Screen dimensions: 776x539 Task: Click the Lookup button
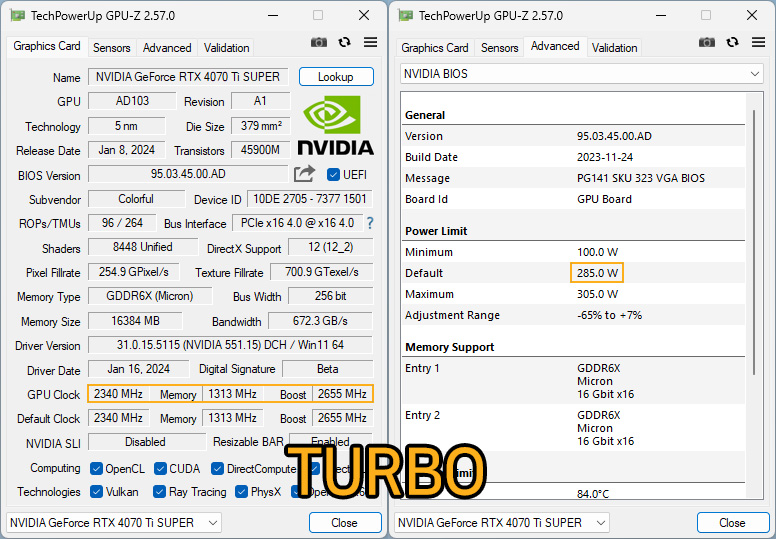click(336, 77)
